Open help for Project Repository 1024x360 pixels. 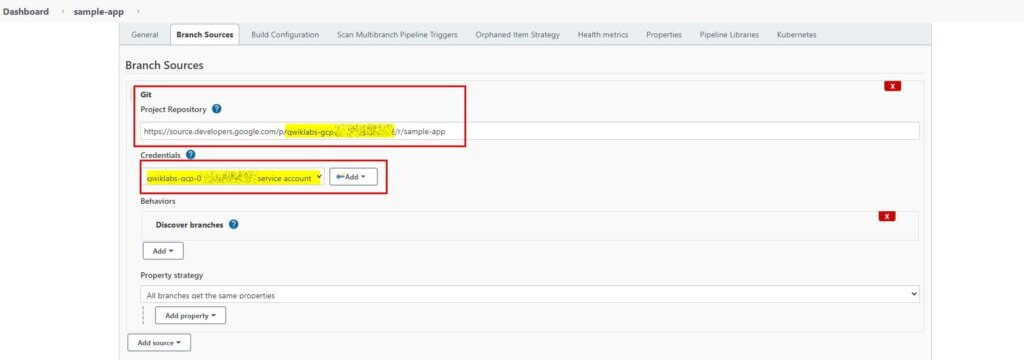(217, 109)
